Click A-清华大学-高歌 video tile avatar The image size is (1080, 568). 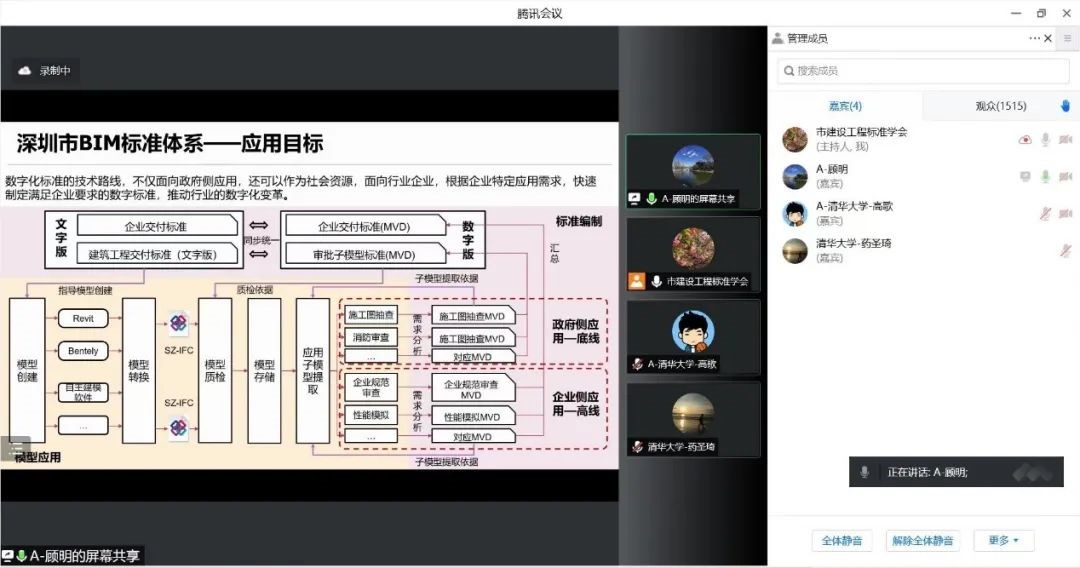[x=693, y=331]
